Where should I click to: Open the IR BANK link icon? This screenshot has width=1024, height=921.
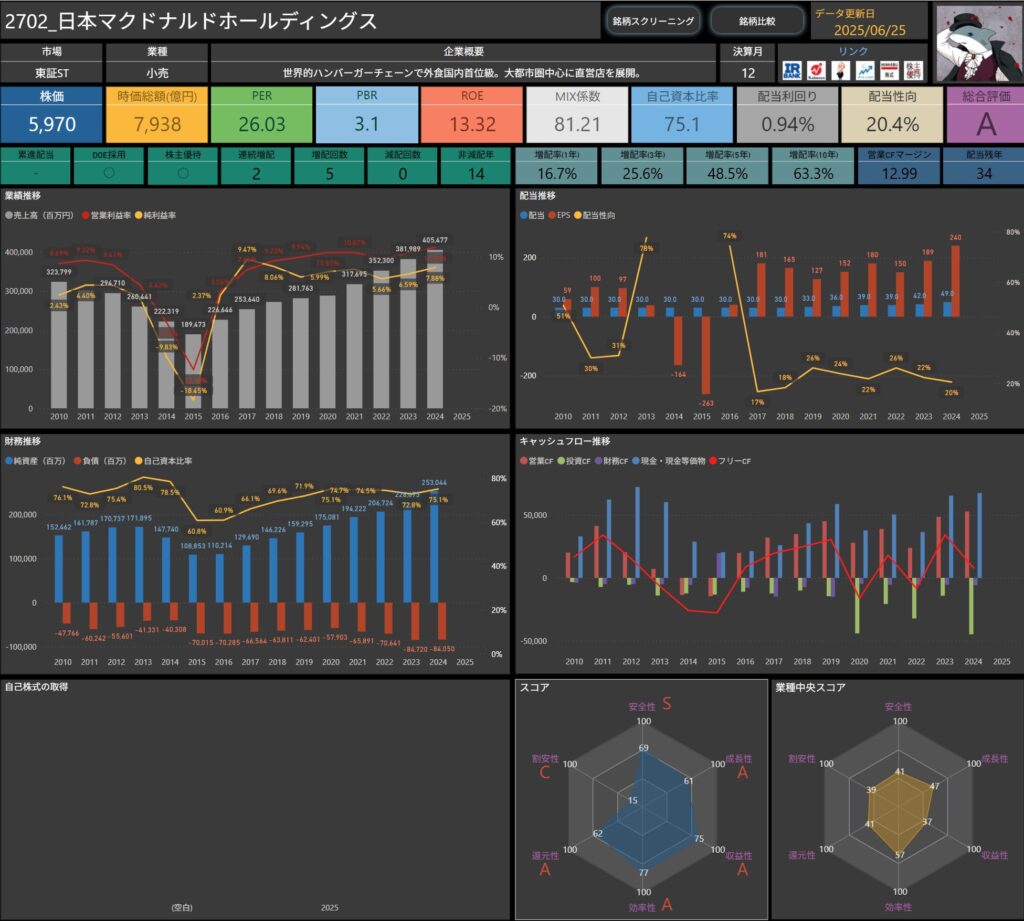pyautogui.click(x=792, y=71)
